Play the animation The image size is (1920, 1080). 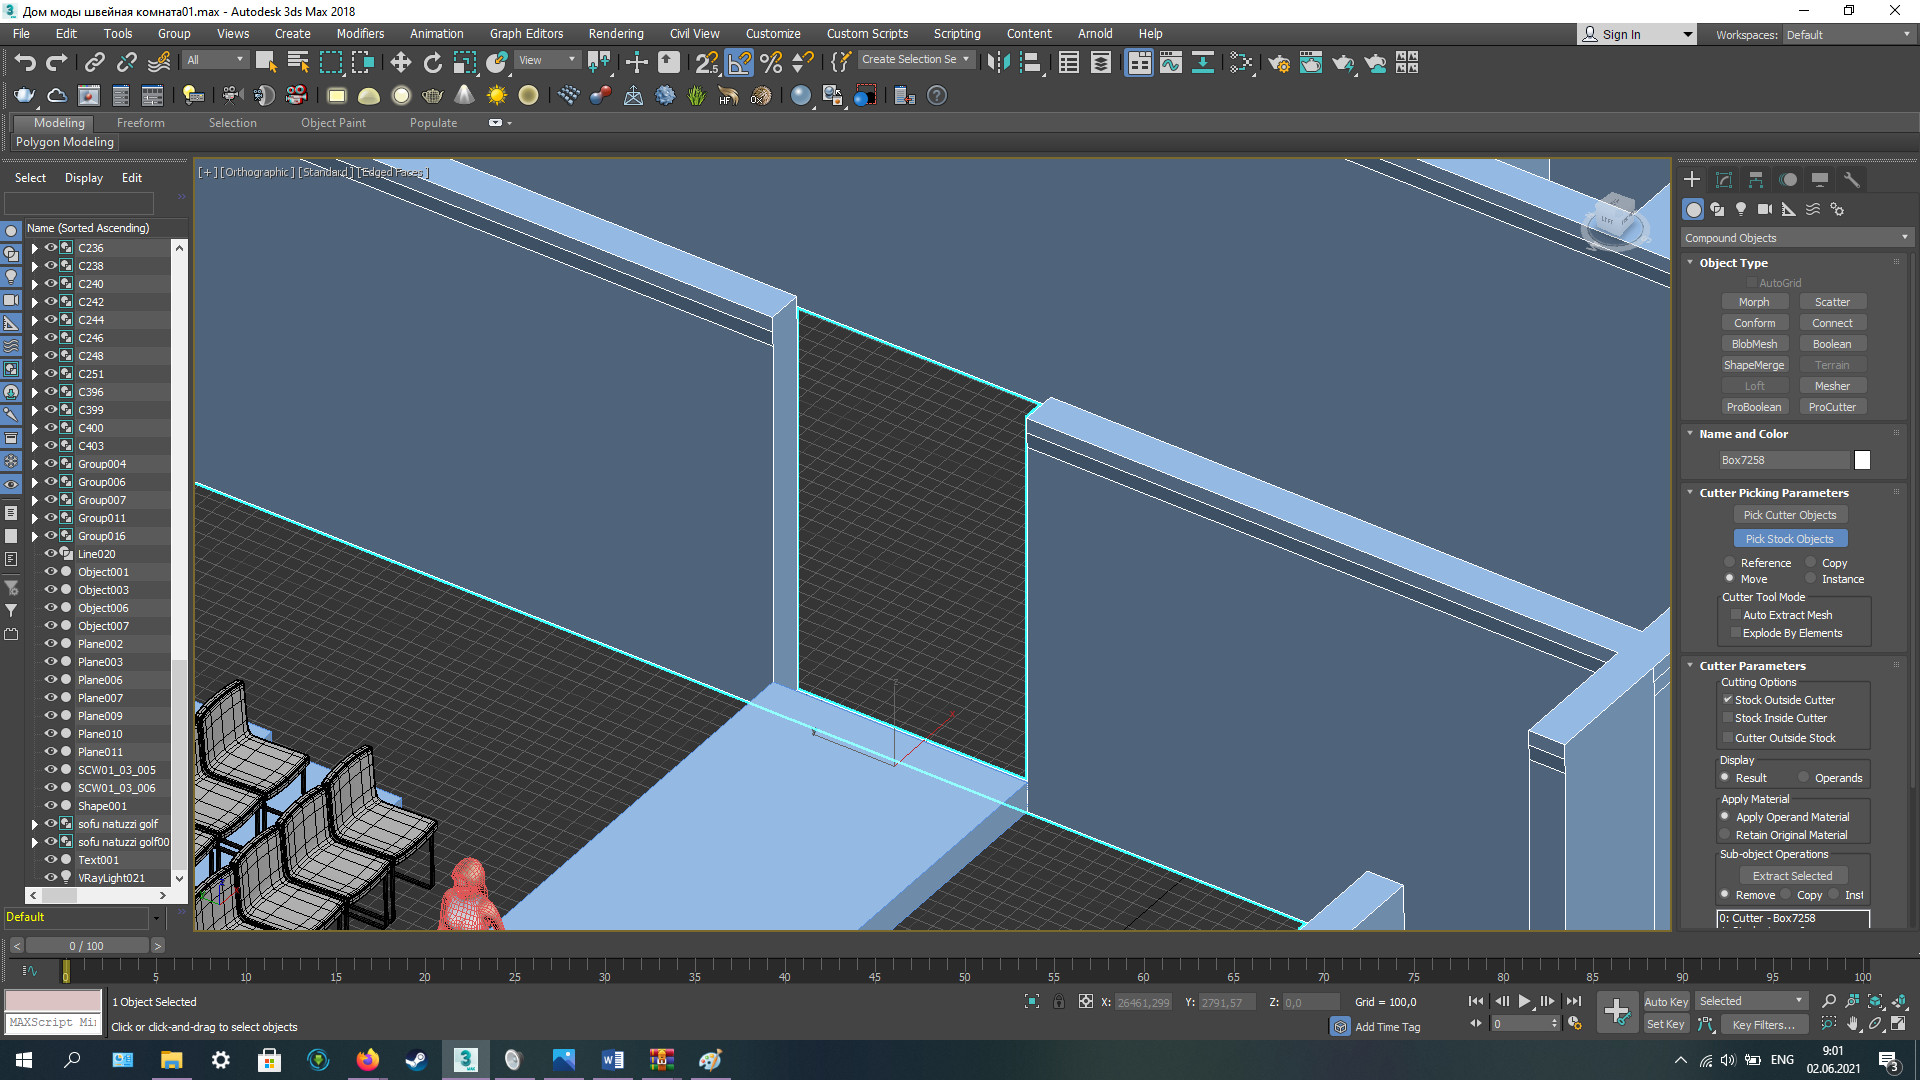coord(1524,1001)
